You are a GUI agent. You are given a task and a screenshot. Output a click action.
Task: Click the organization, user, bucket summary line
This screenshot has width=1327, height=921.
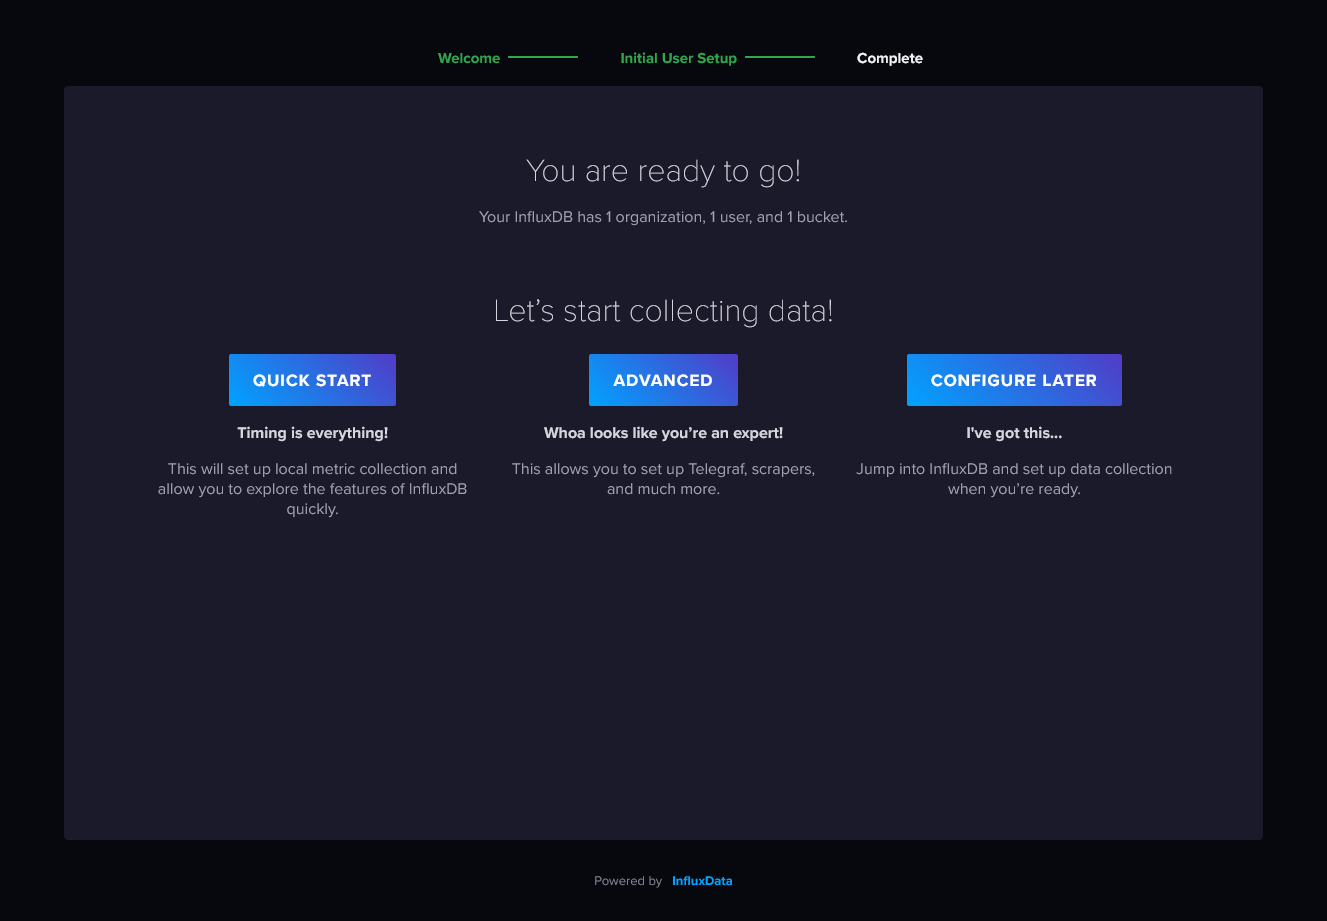(663, 217)
